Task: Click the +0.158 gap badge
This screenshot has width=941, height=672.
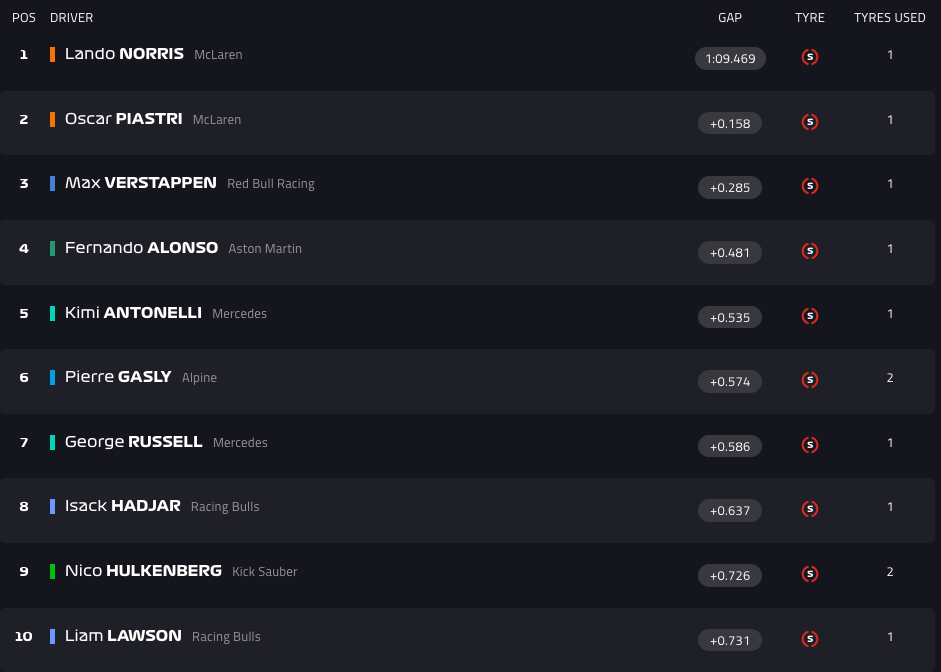Action: click(730, 123)
